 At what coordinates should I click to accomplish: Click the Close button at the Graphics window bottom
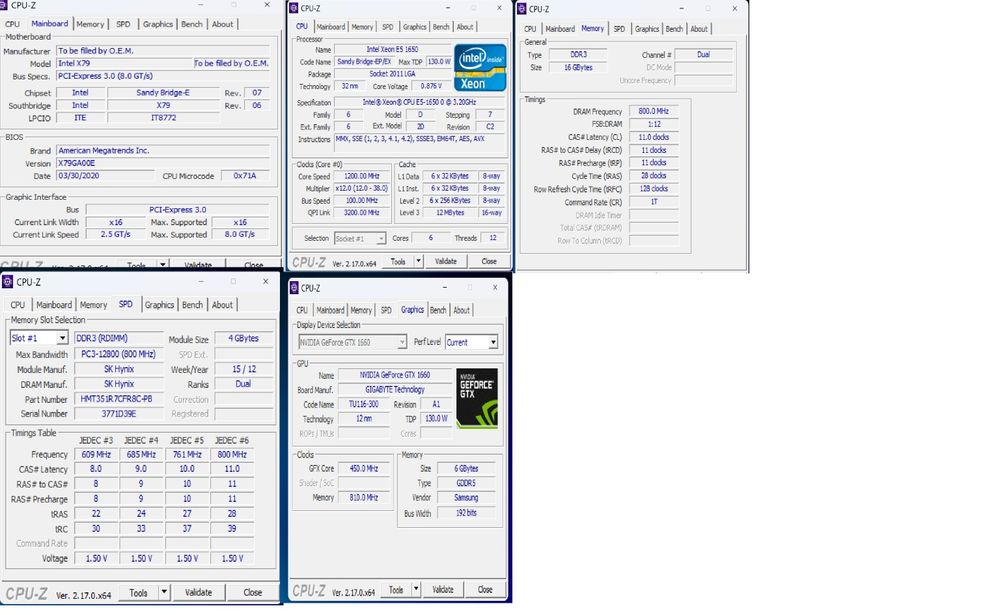(x=485, y=589)
